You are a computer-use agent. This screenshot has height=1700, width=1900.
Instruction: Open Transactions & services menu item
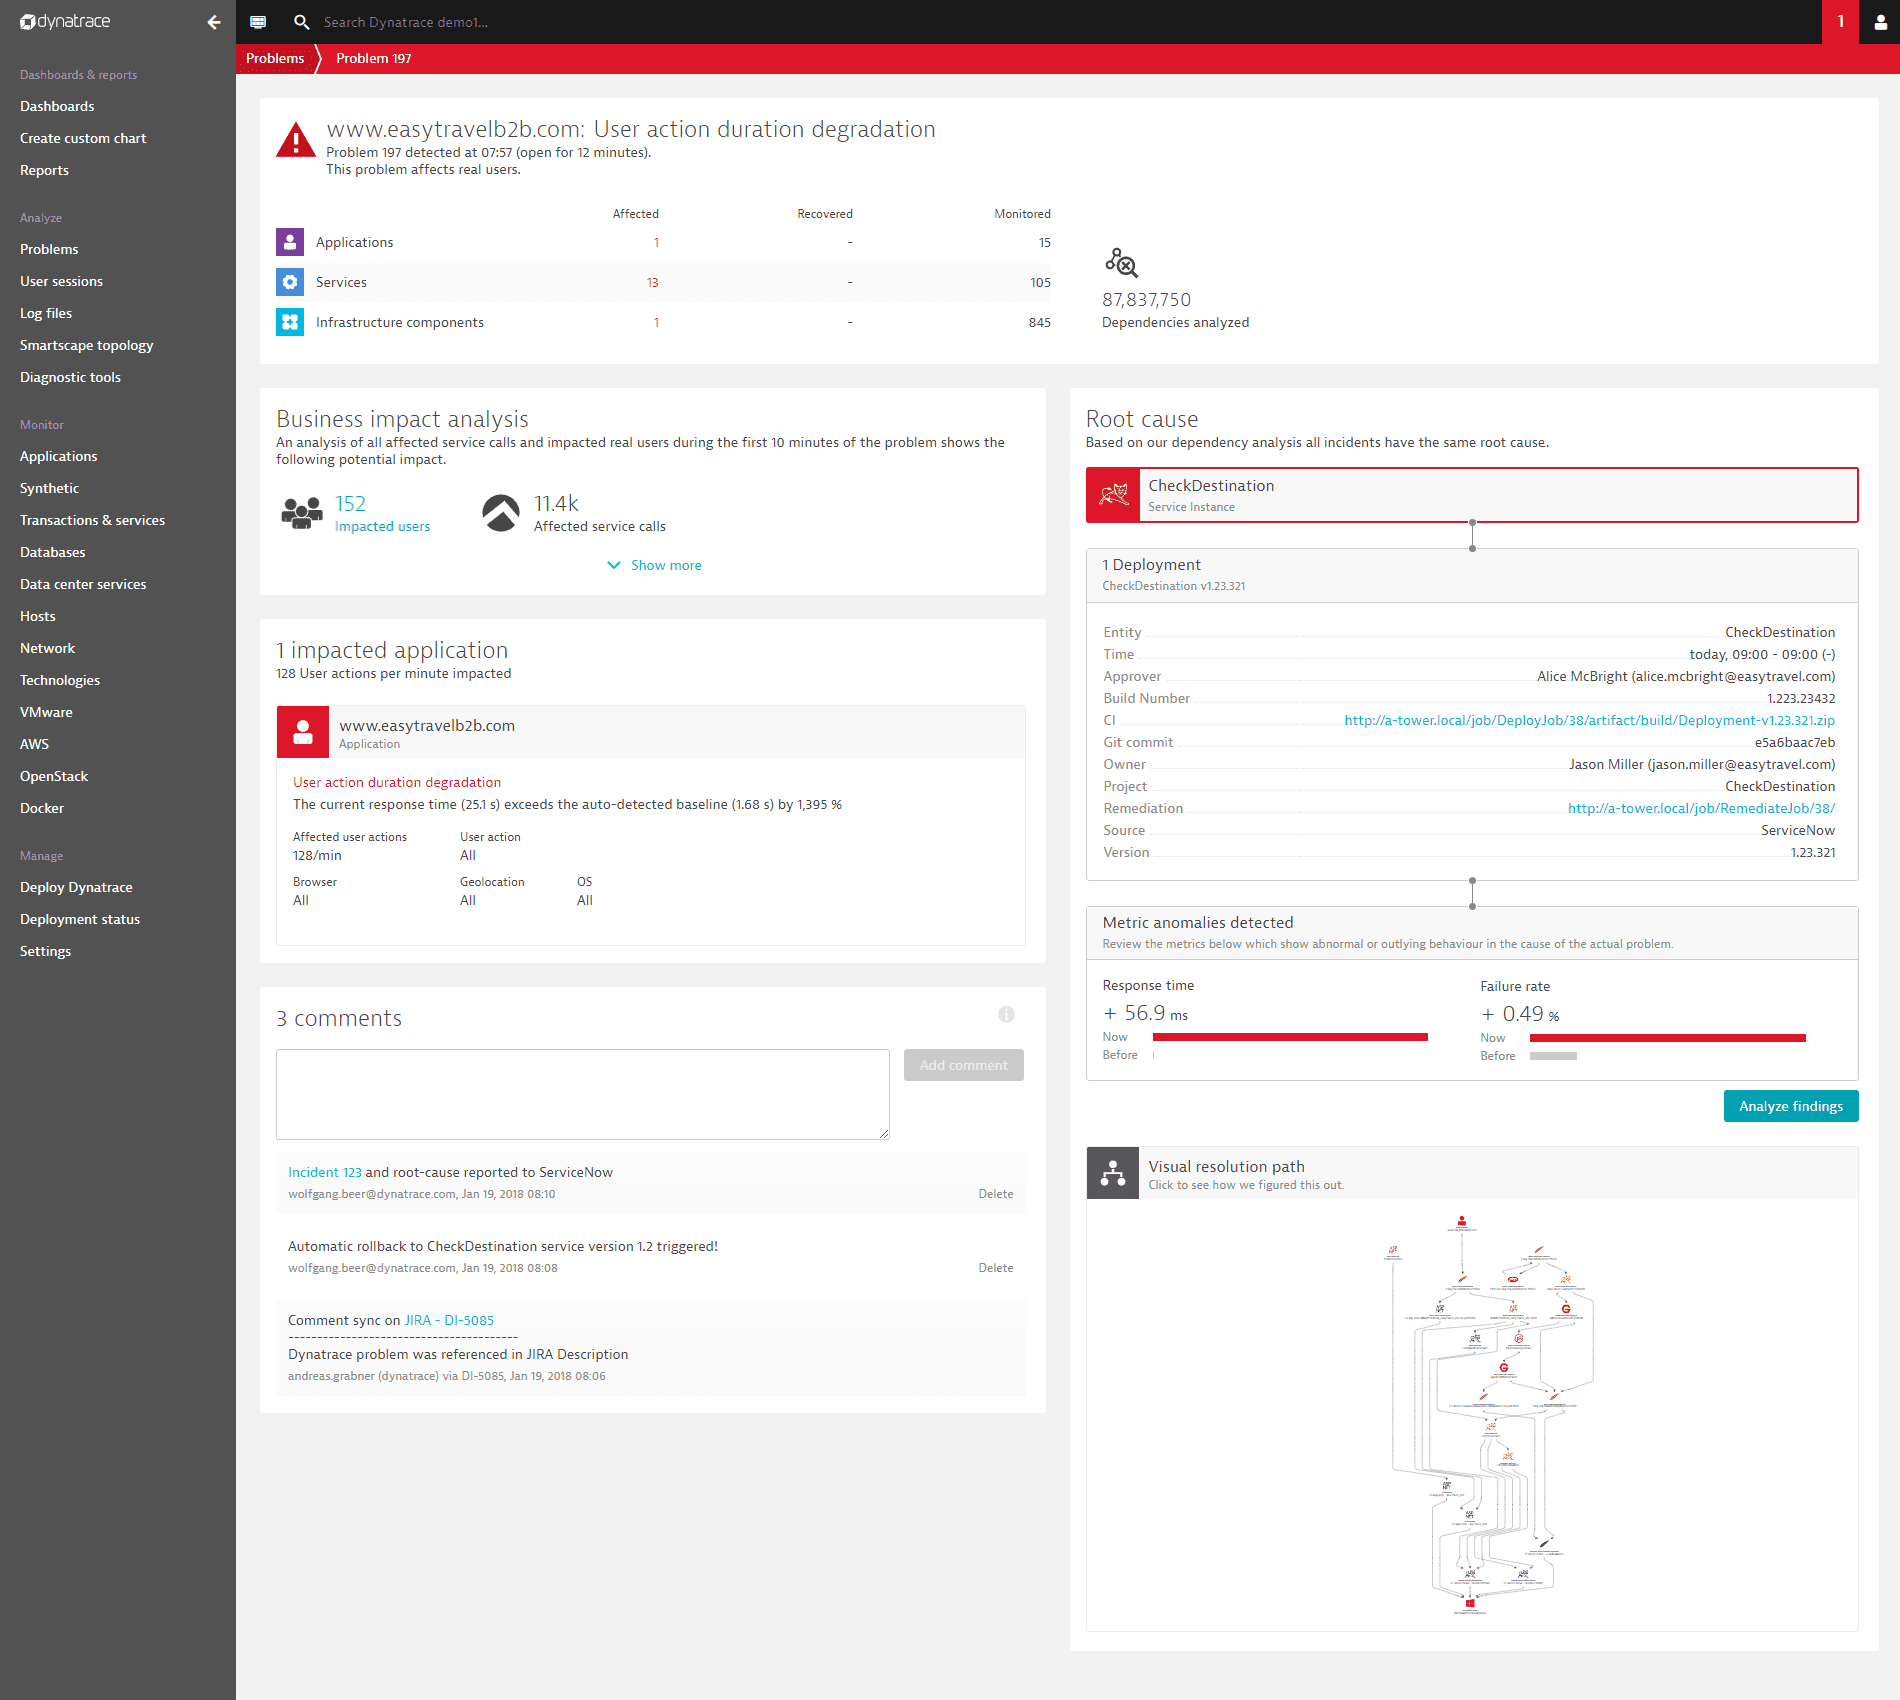click(92, 520)
